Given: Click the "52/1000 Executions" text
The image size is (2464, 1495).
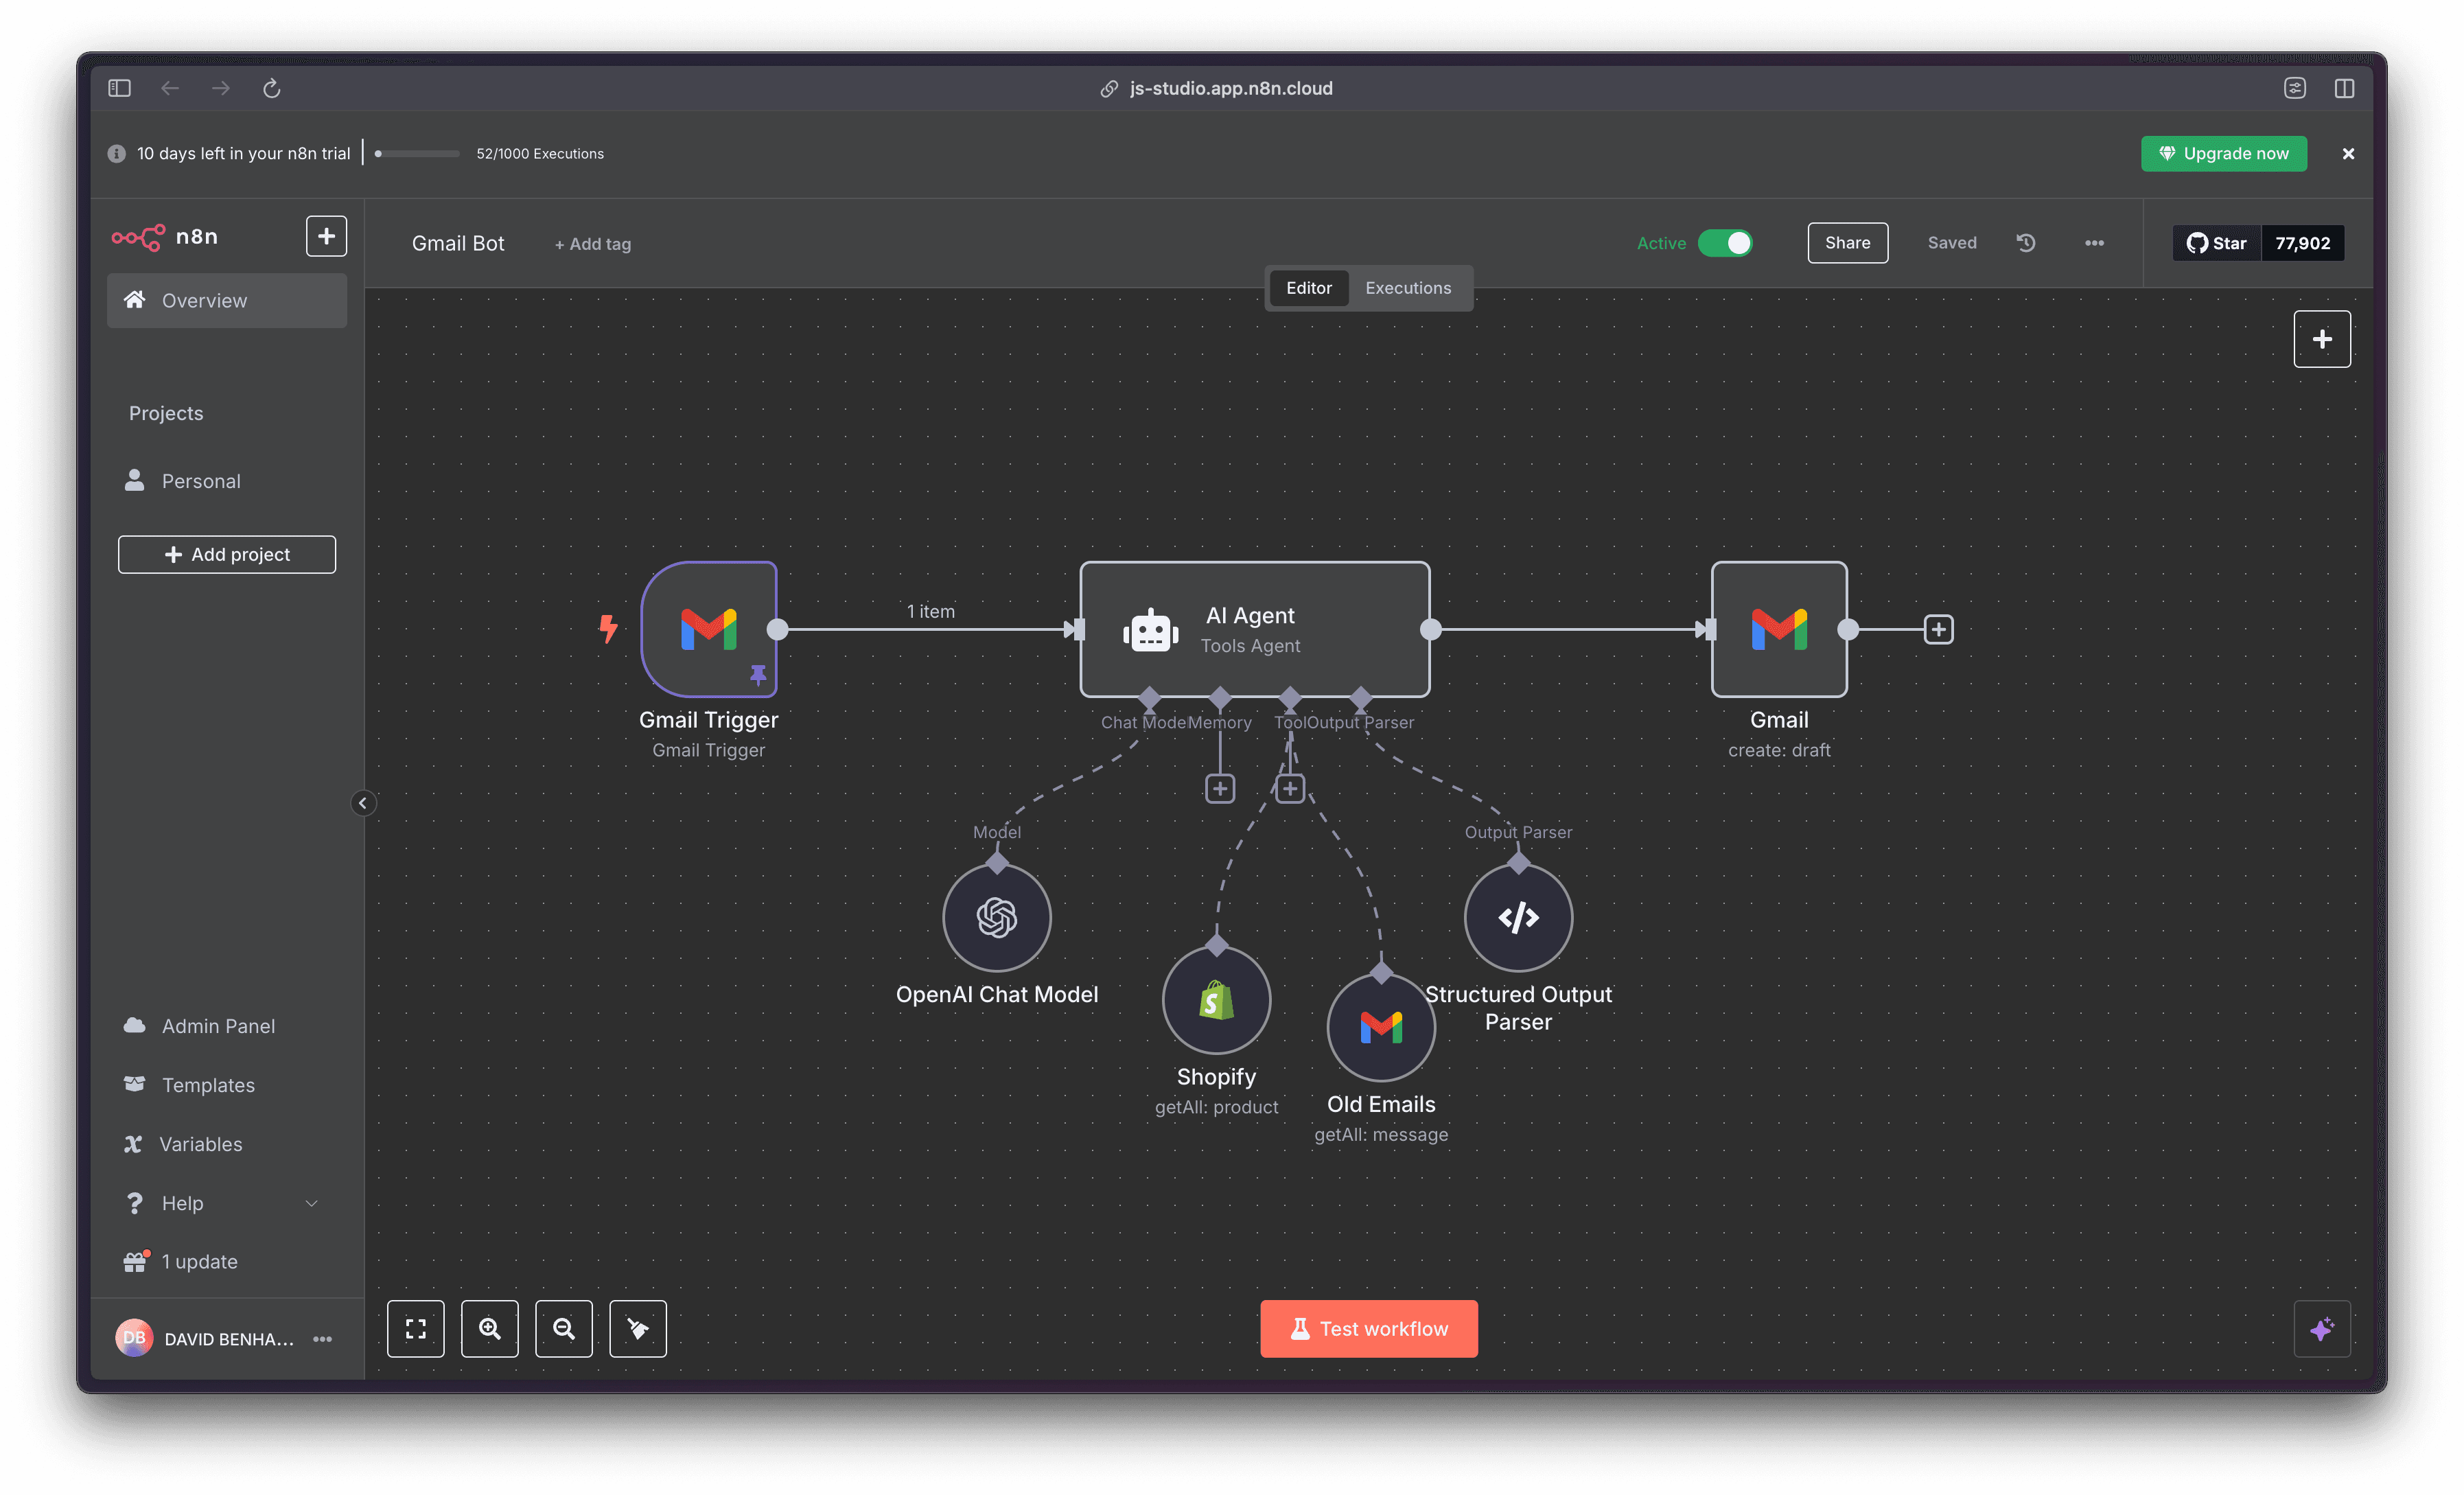Looking at the screenshot, I should pos(540,154).
